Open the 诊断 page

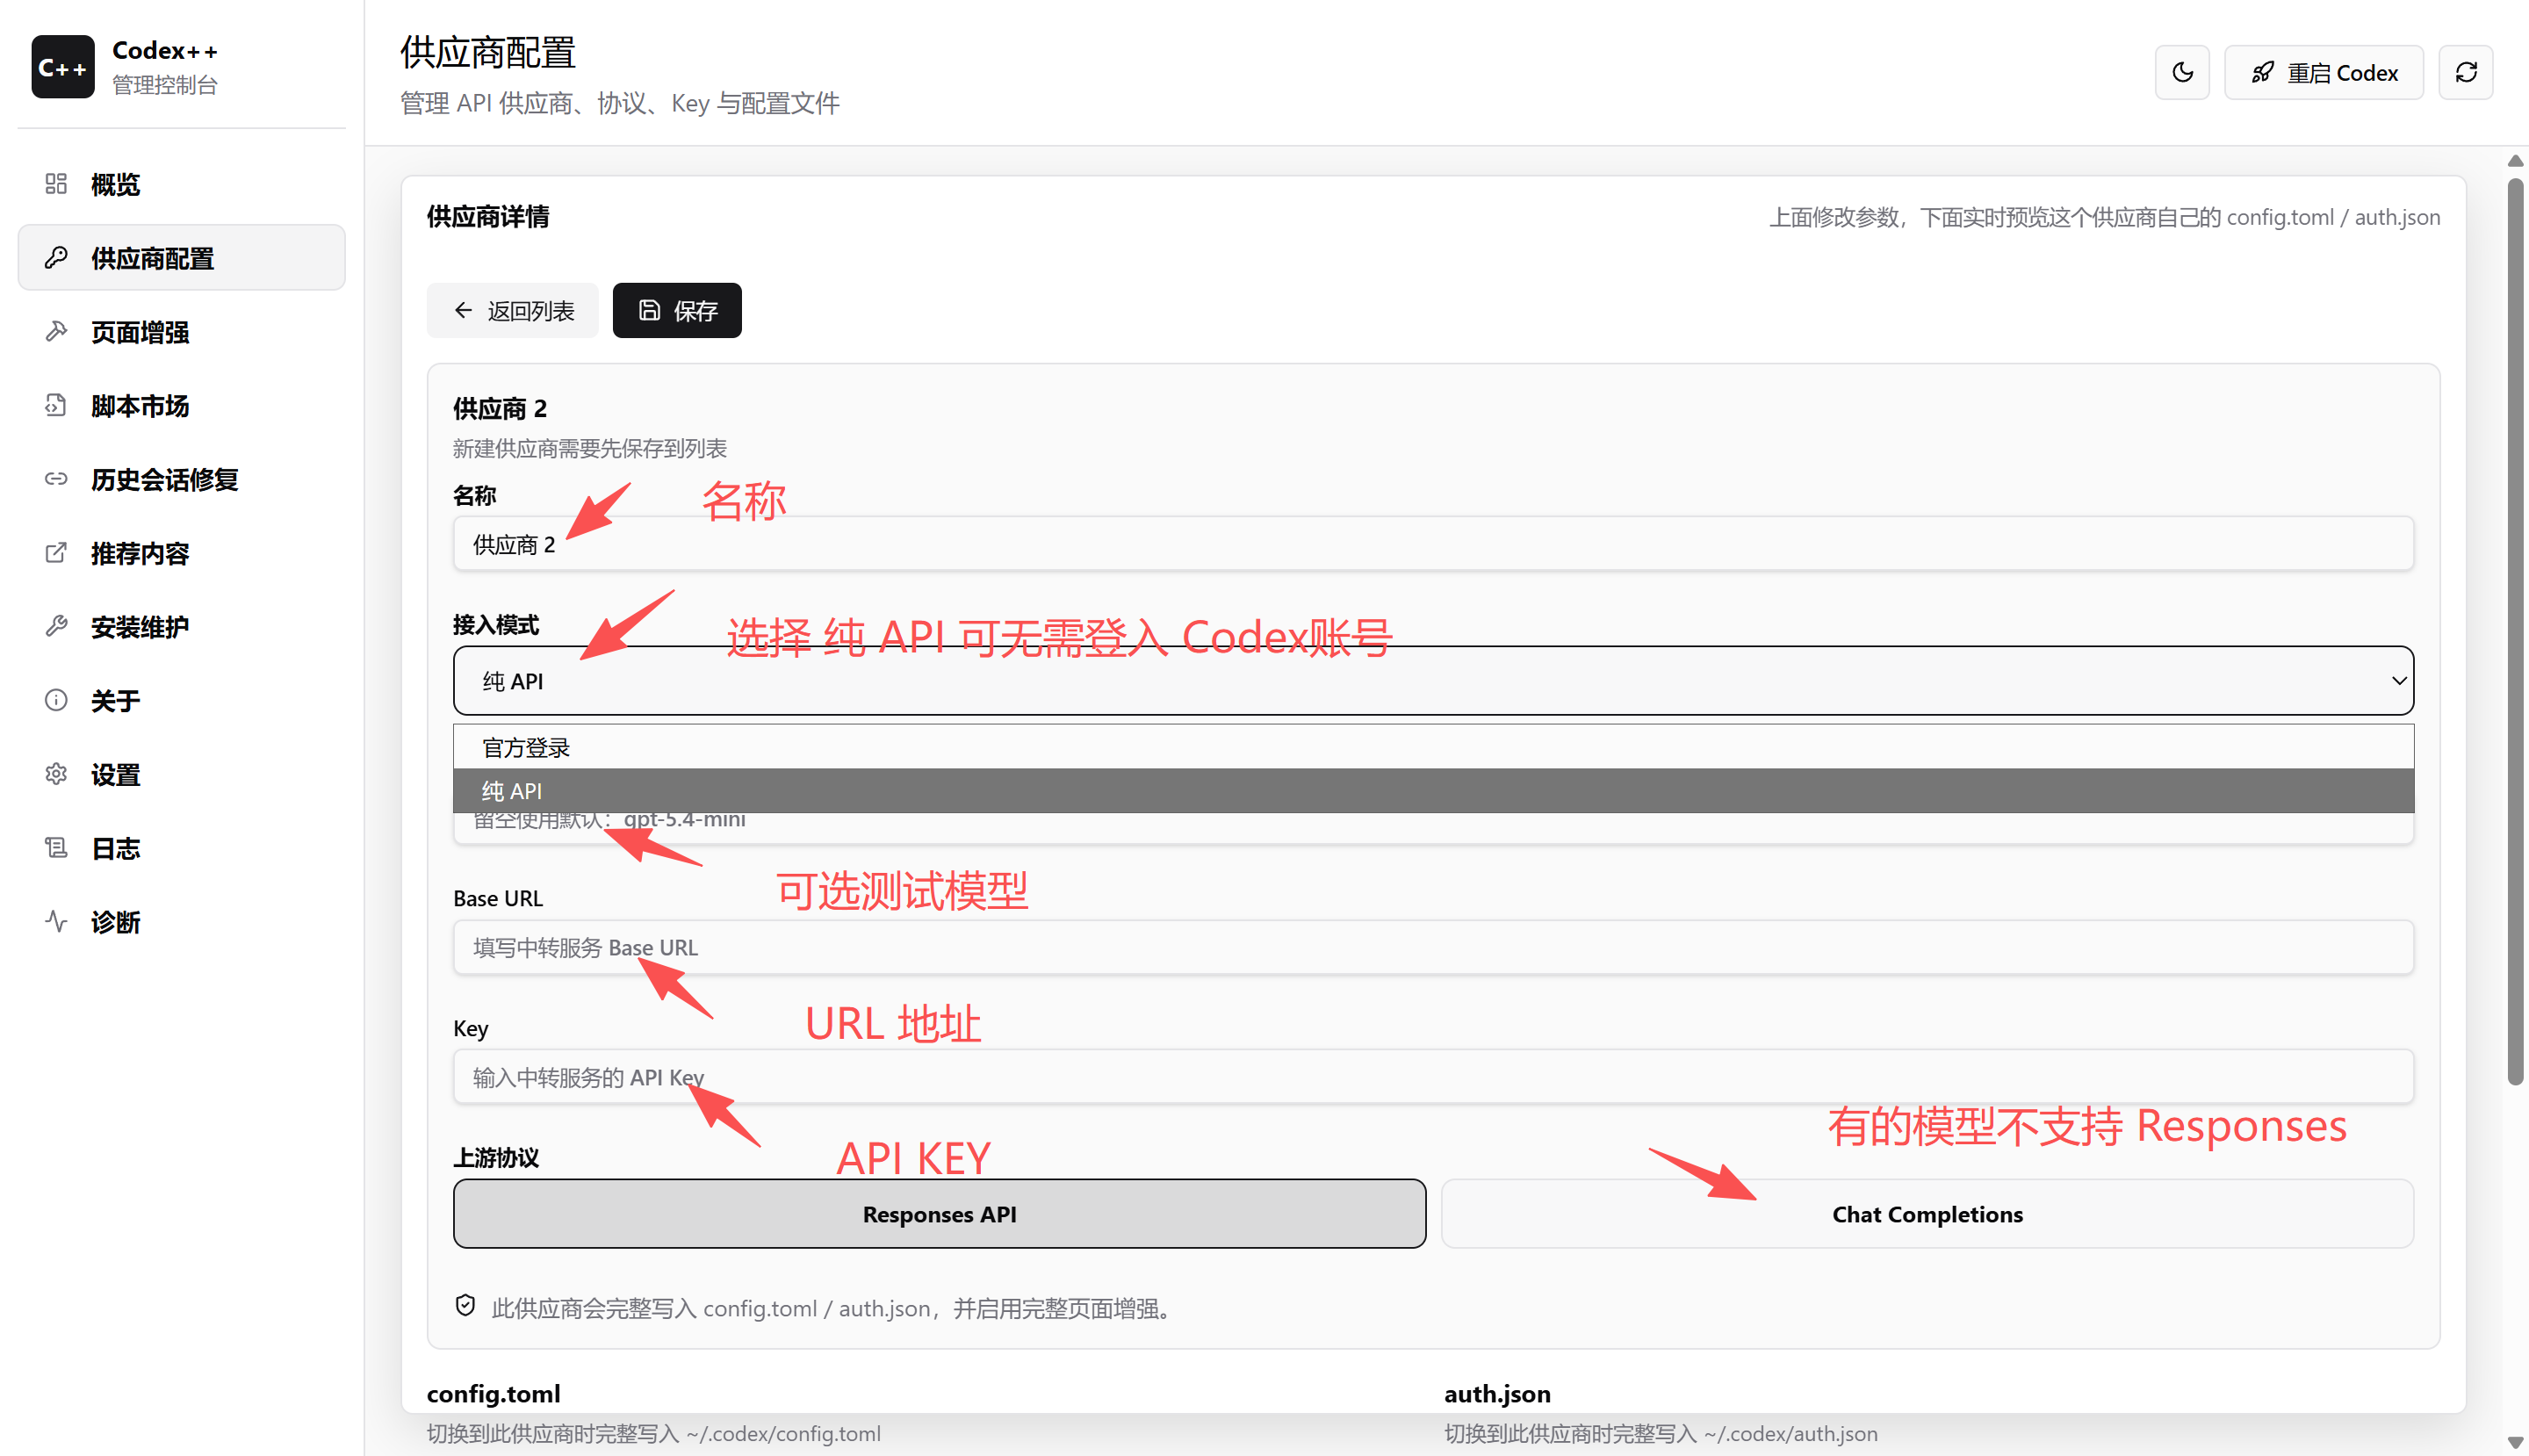[182, 921]
